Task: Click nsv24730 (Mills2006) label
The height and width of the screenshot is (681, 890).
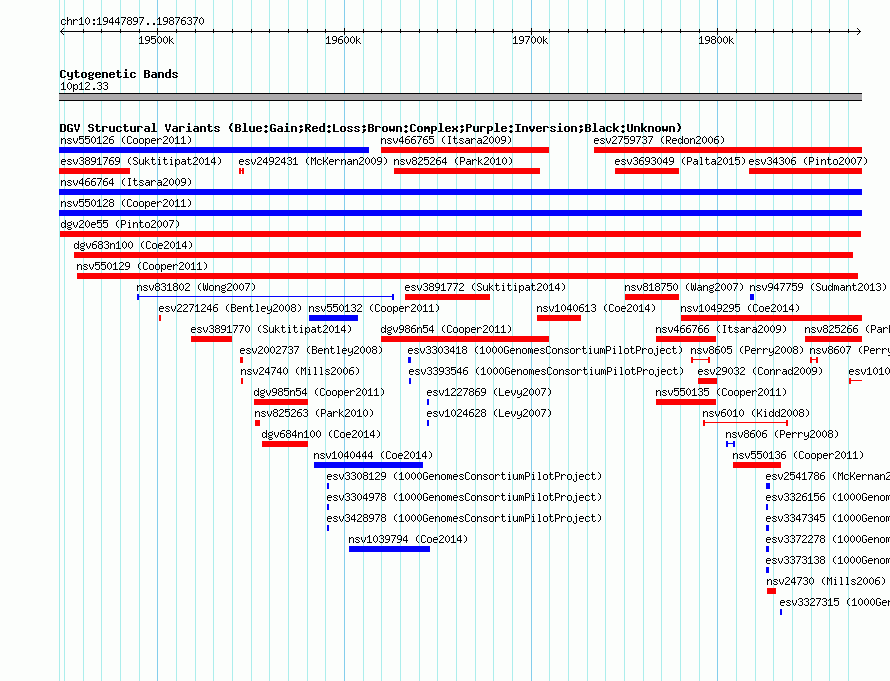Action: (826, 581)
